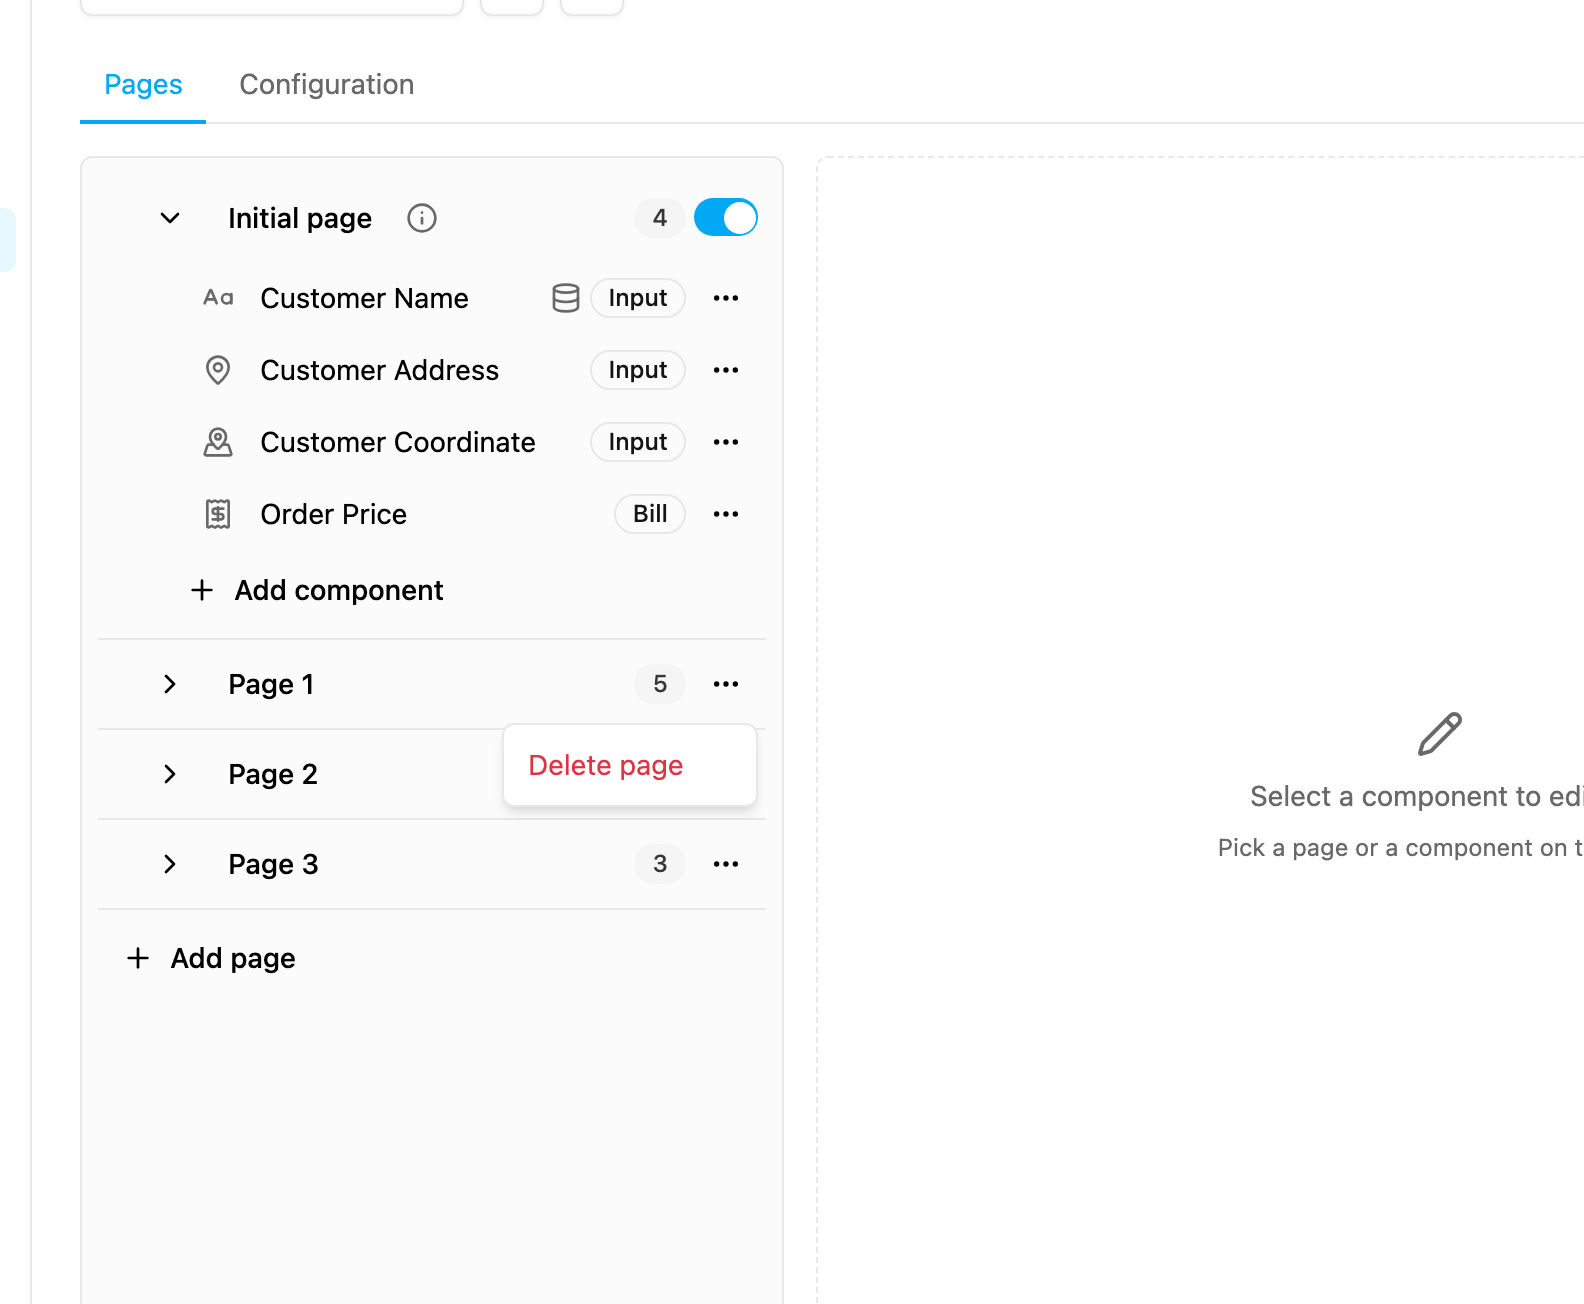Expand Page 3
The height and width of the screenshot is (1304, 1584).
pyautogui.click(x=170, y=864)
